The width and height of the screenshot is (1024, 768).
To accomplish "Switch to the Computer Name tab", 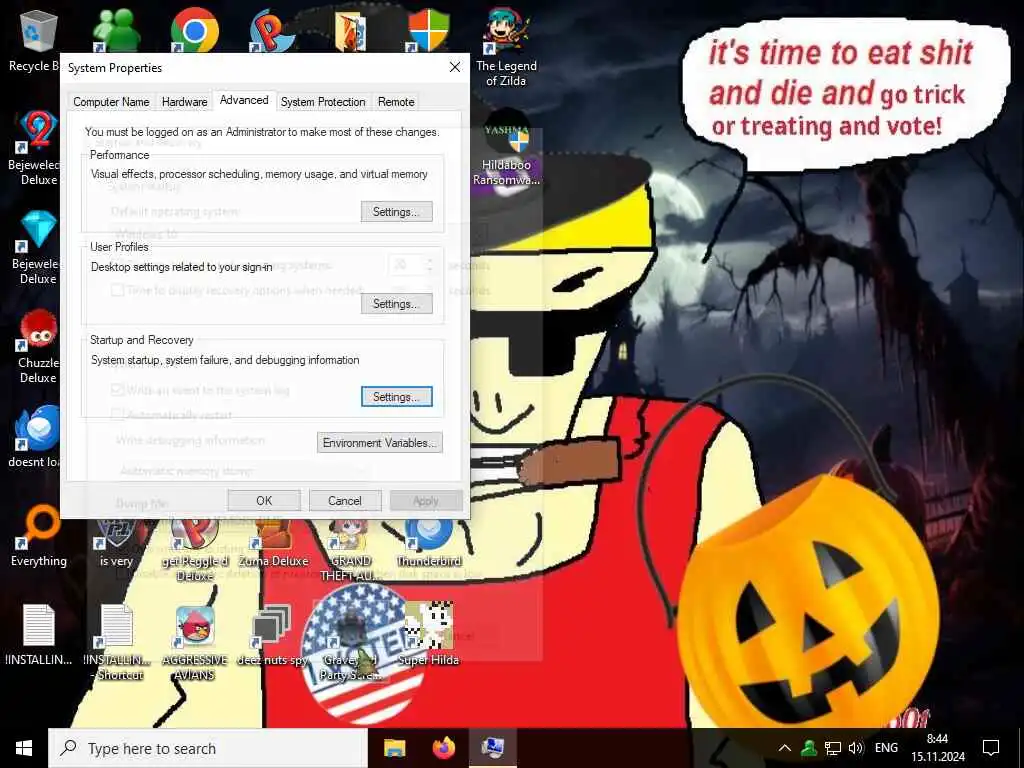I will (x=111, y=102).
